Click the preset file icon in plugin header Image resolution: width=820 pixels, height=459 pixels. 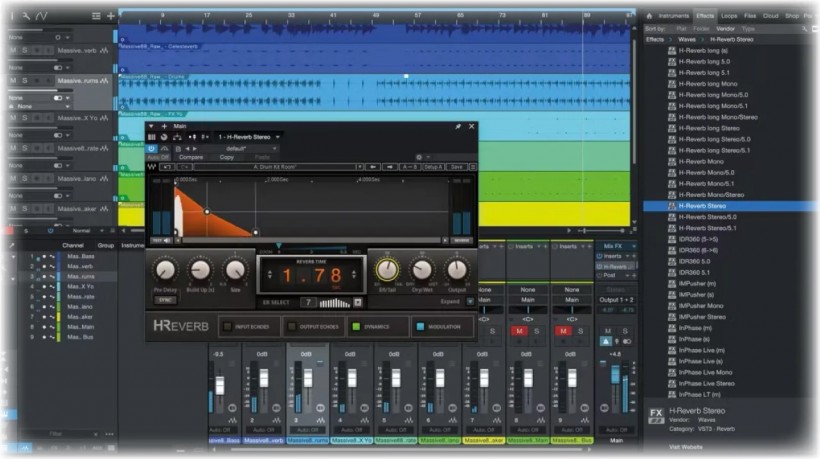point(178,149)
